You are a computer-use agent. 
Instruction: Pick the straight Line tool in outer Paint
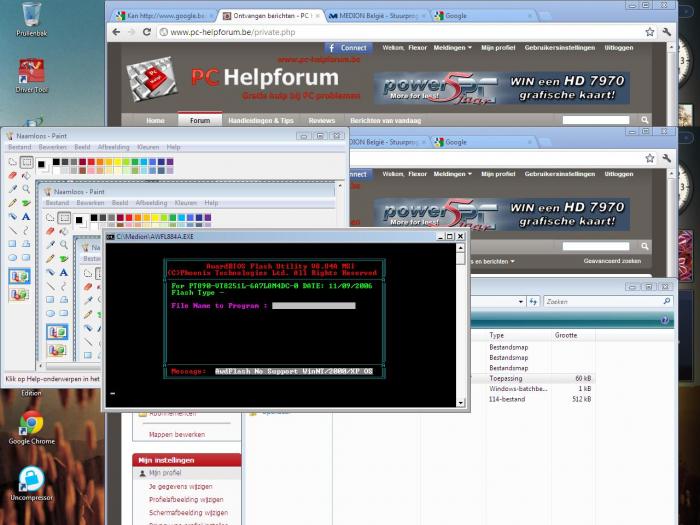pyautogui.click(x=12, y=230)
